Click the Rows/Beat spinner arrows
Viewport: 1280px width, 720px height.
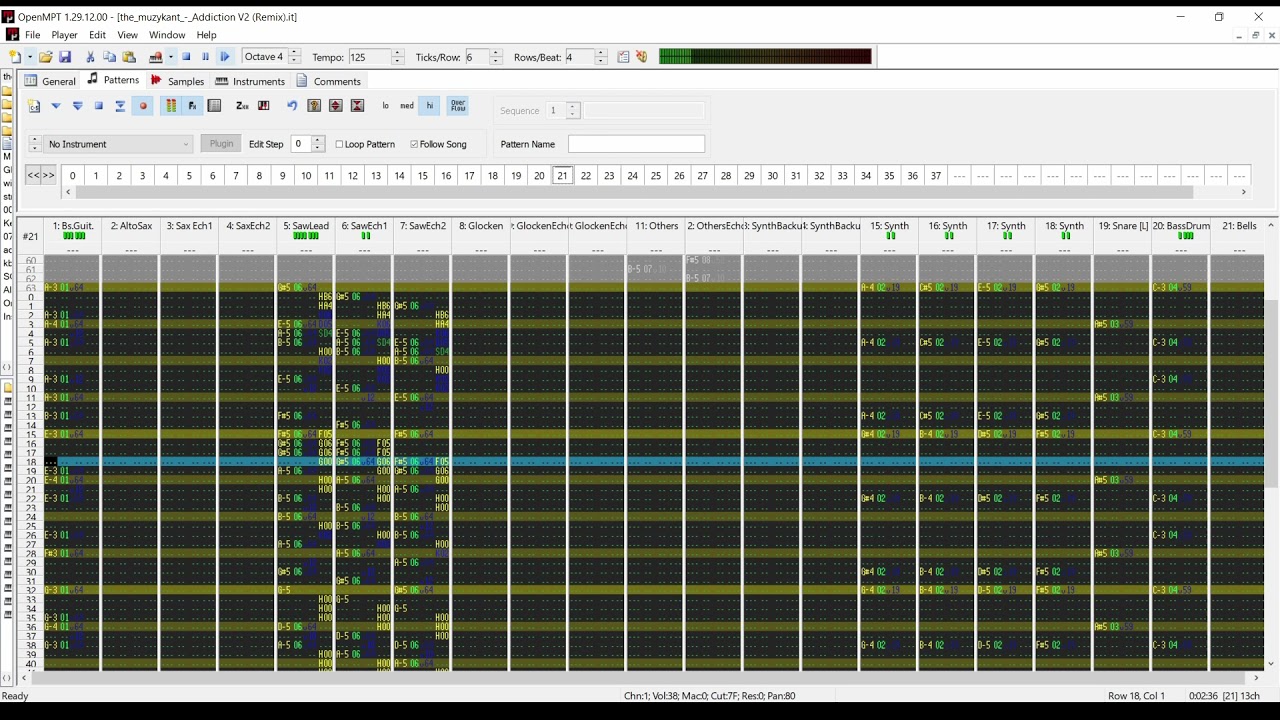(x=601, y=57)
